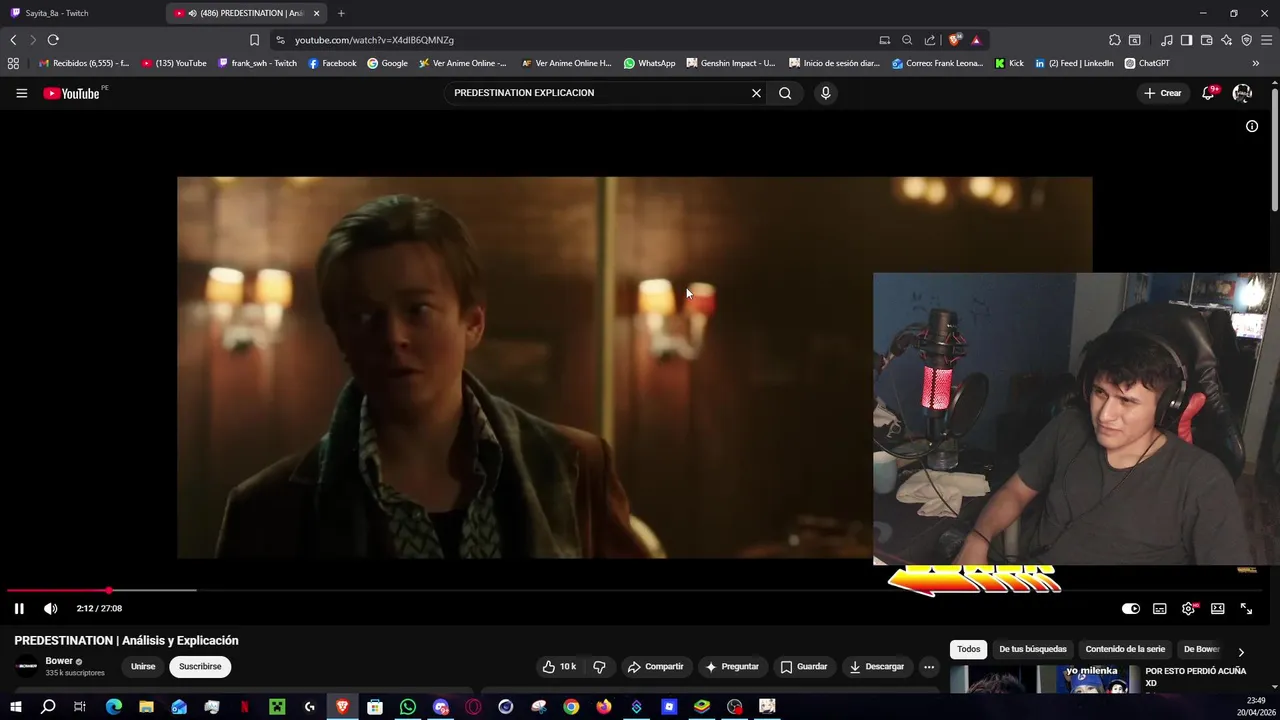Screen dimensions: 1280x720
Task: Mute the video volume
Action: point(51,608)
